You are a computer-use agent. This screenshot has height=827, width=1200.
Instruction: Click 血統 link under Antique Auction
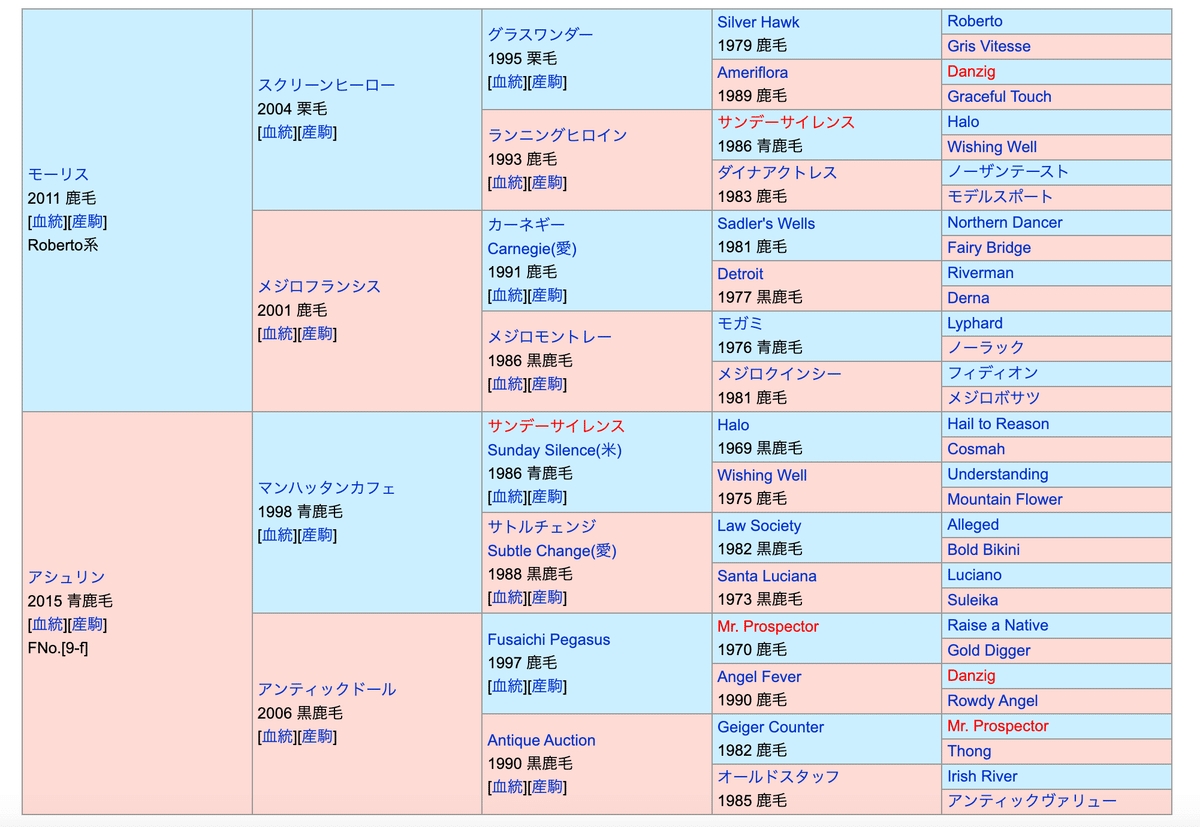507,786
